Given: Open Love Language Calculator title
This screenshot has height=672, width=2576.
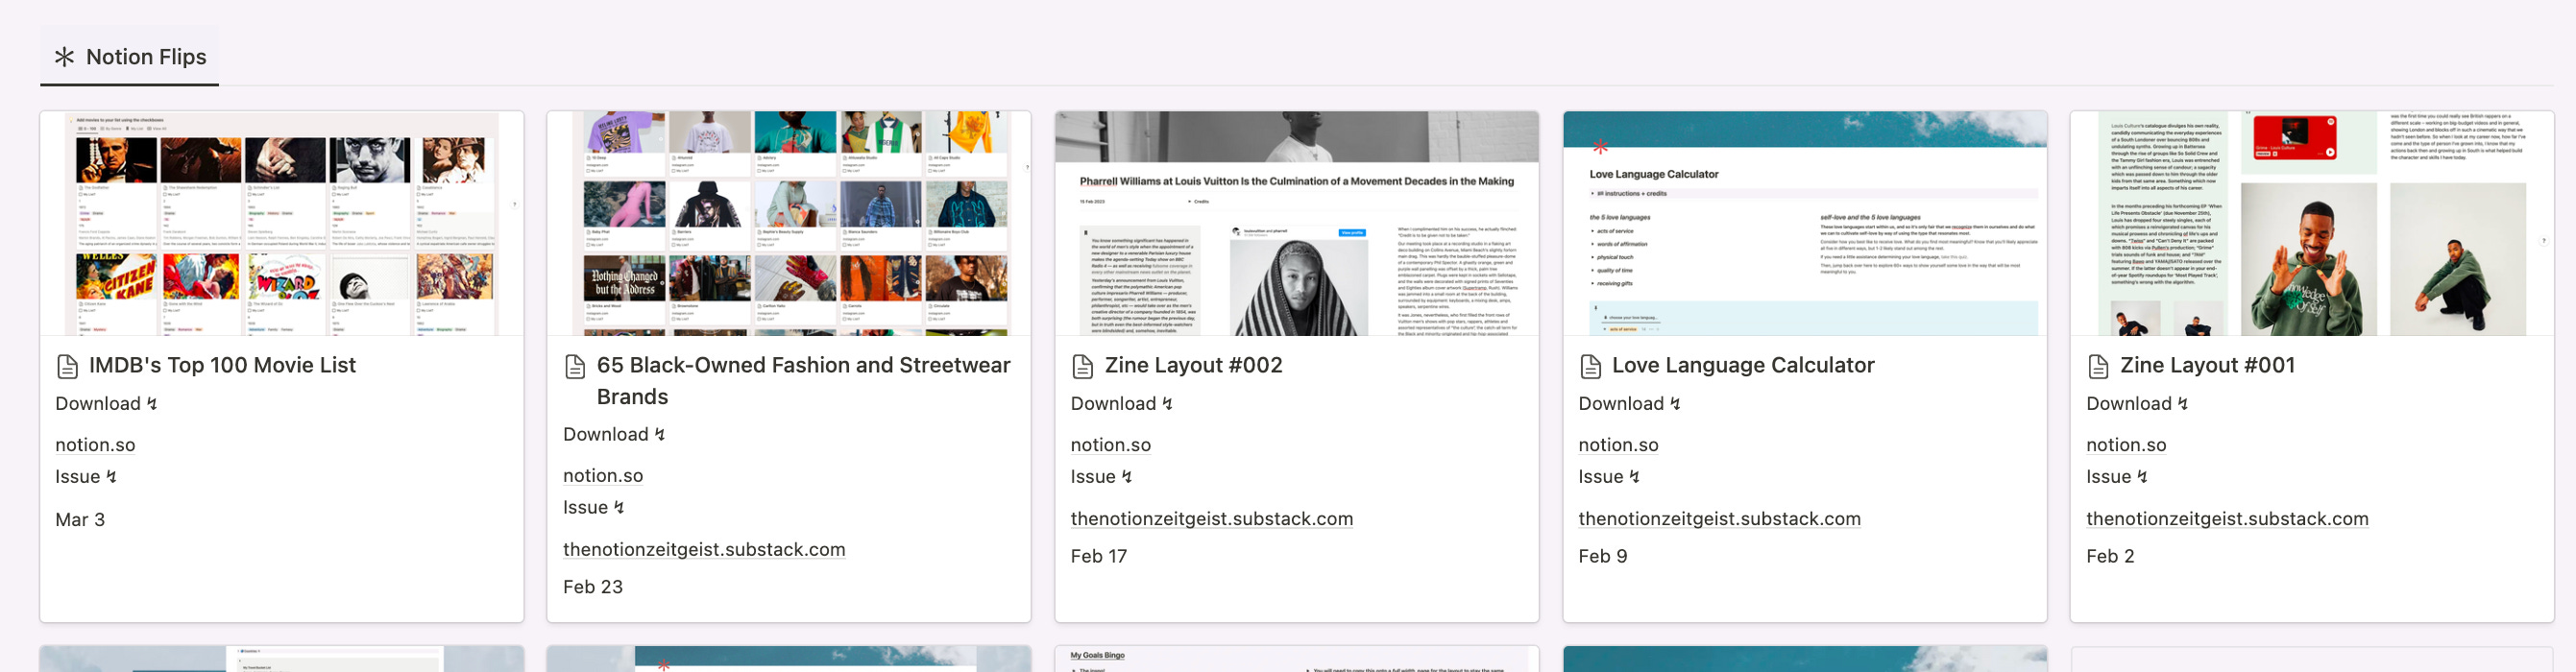Looking at the screenshot, I should point(1743,366).
